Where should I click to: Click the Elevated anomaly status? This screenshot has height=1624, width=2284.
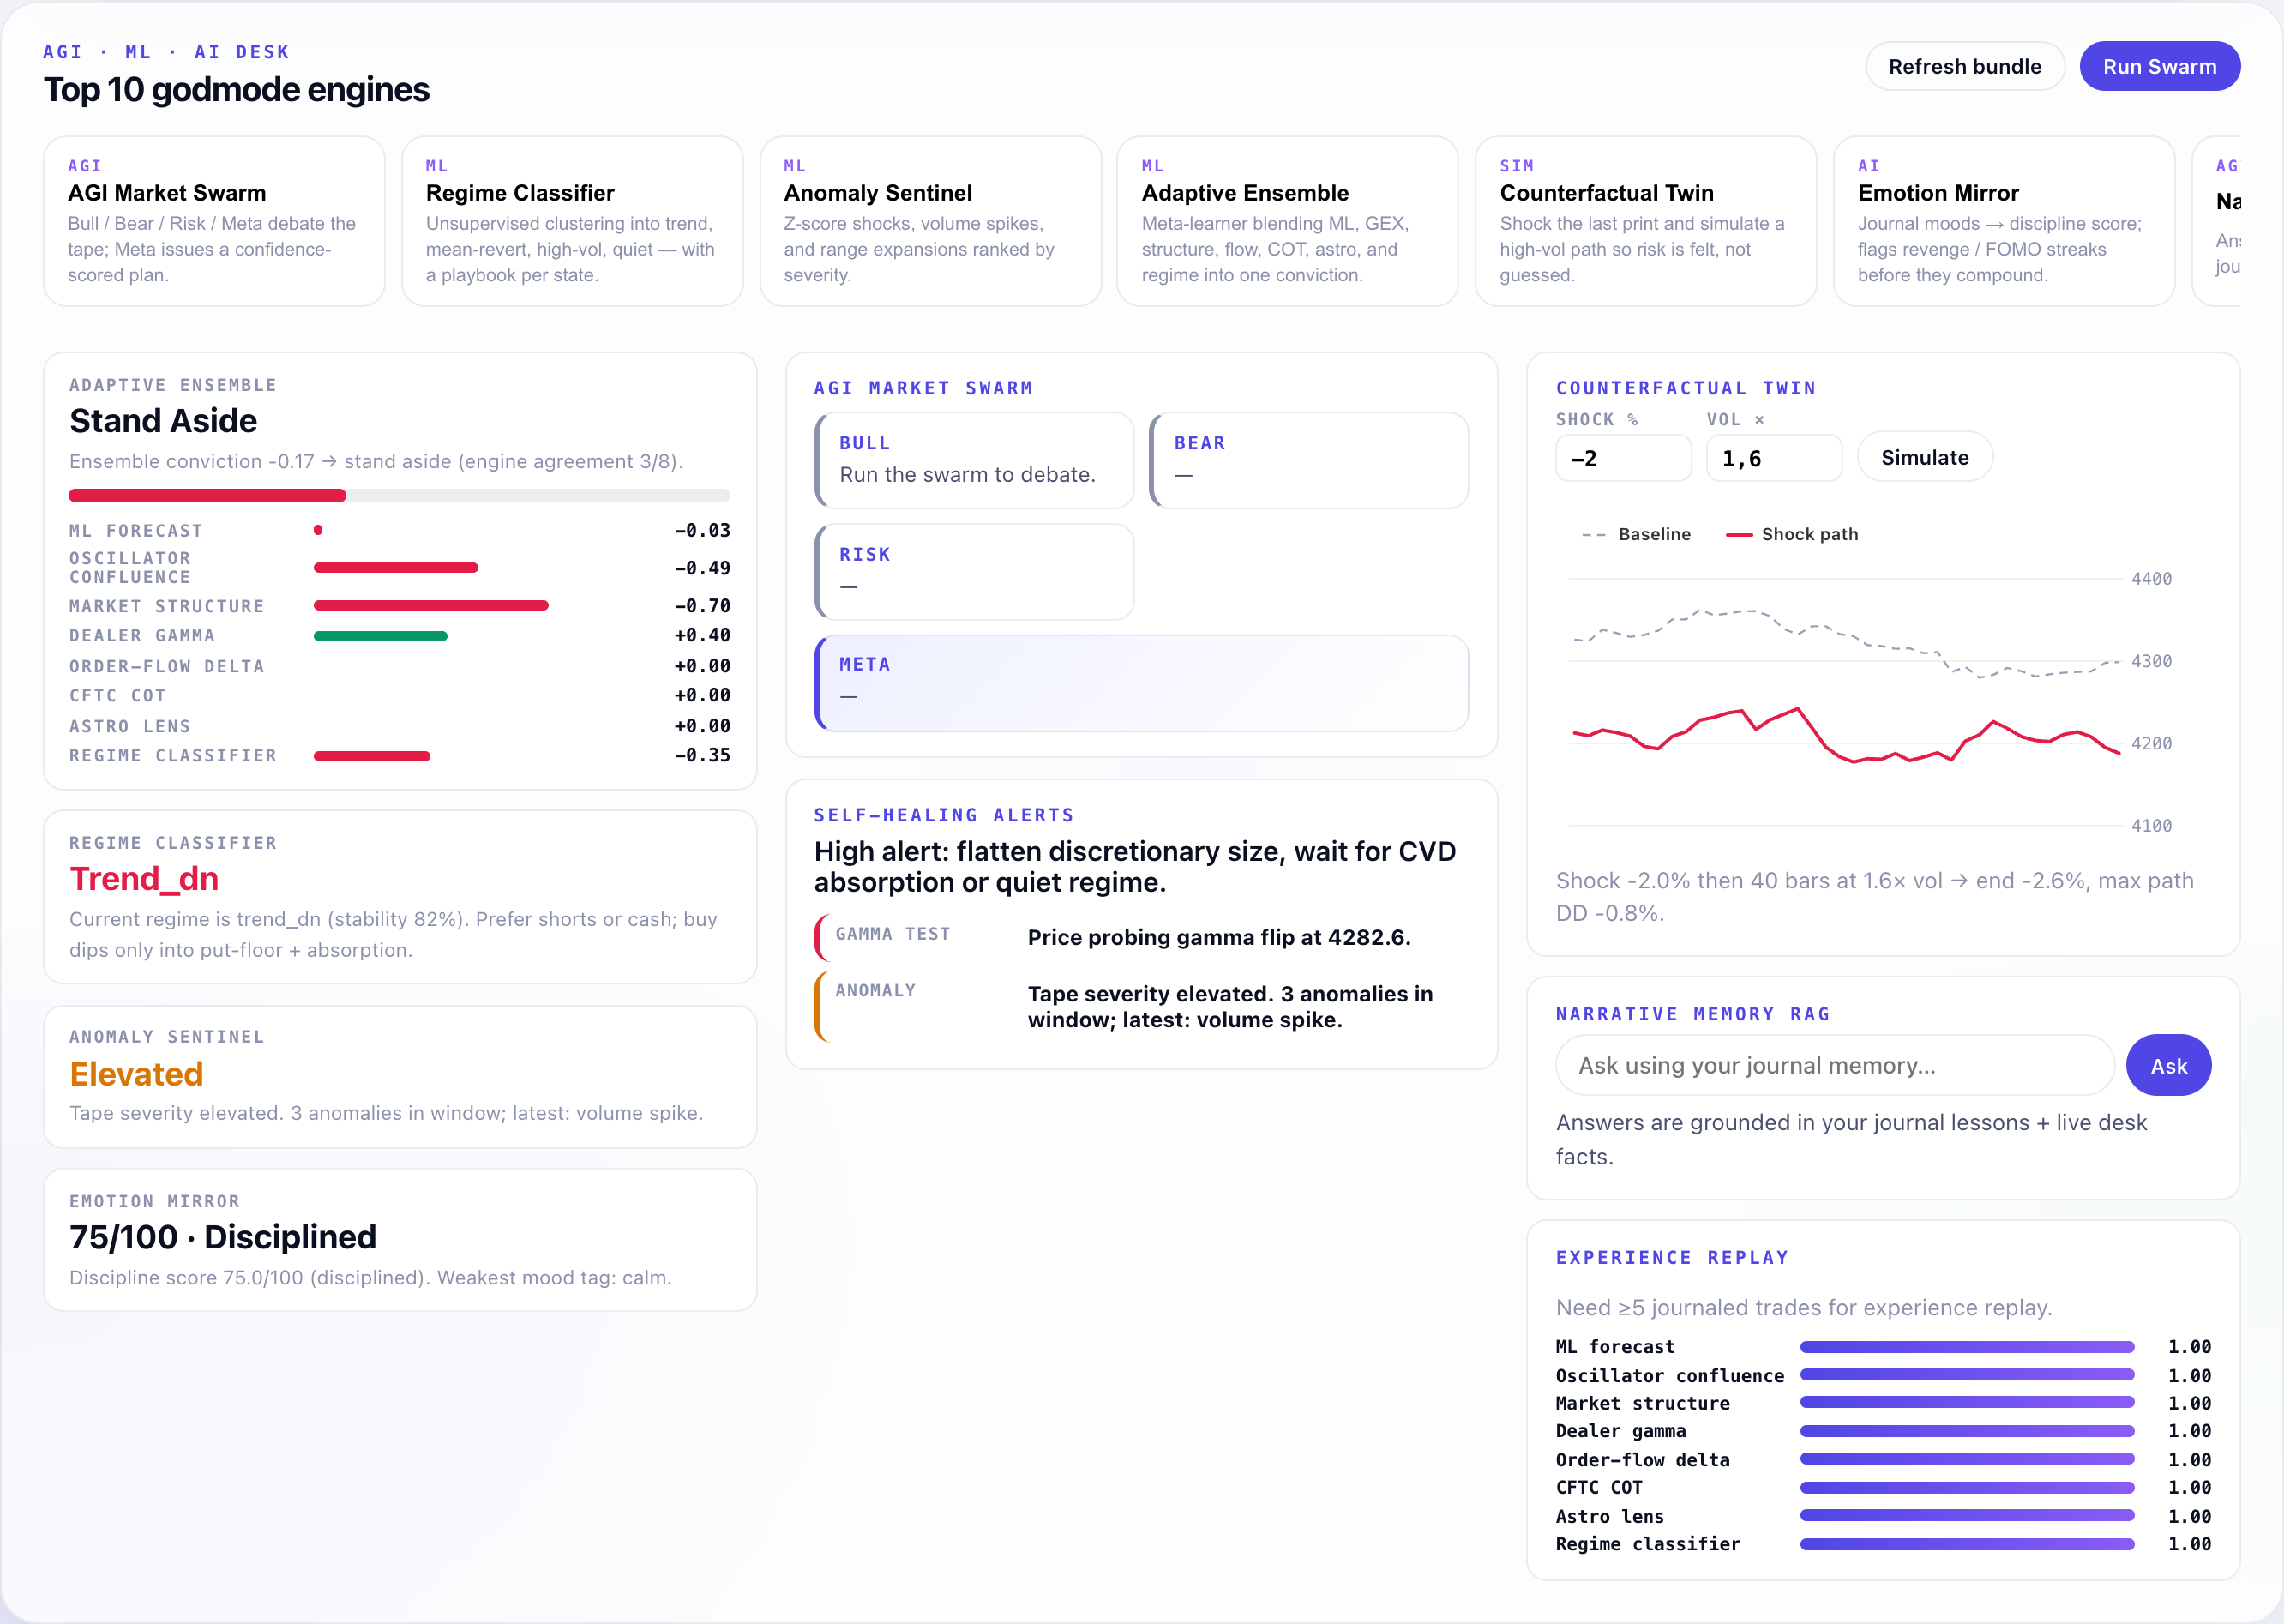136,1073
